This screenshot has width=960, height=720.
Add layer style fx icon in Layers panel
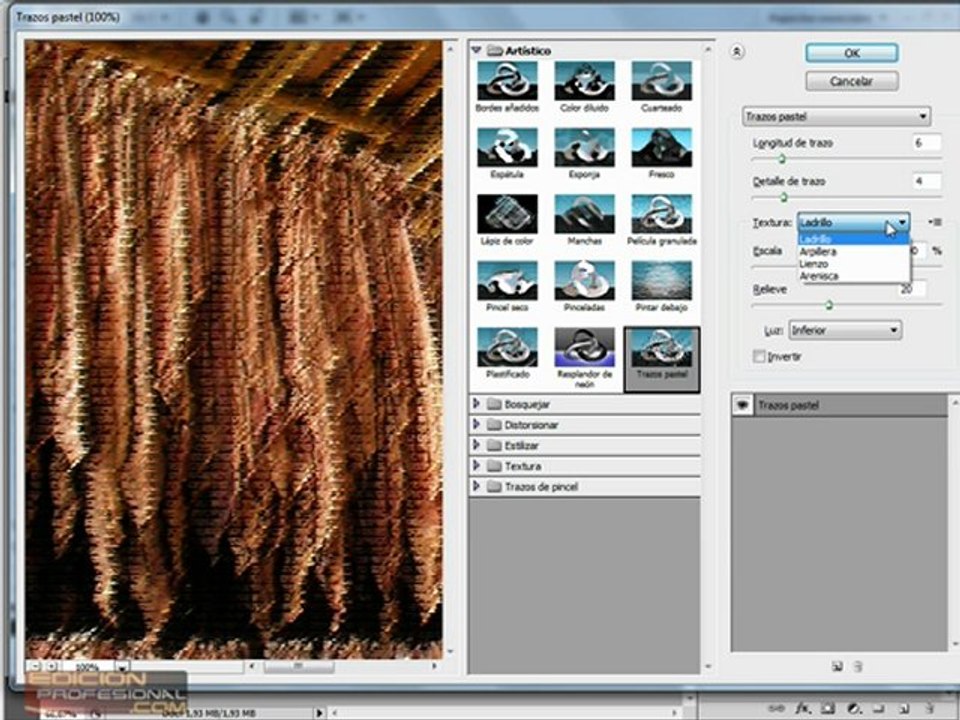(x=803, y=708)
